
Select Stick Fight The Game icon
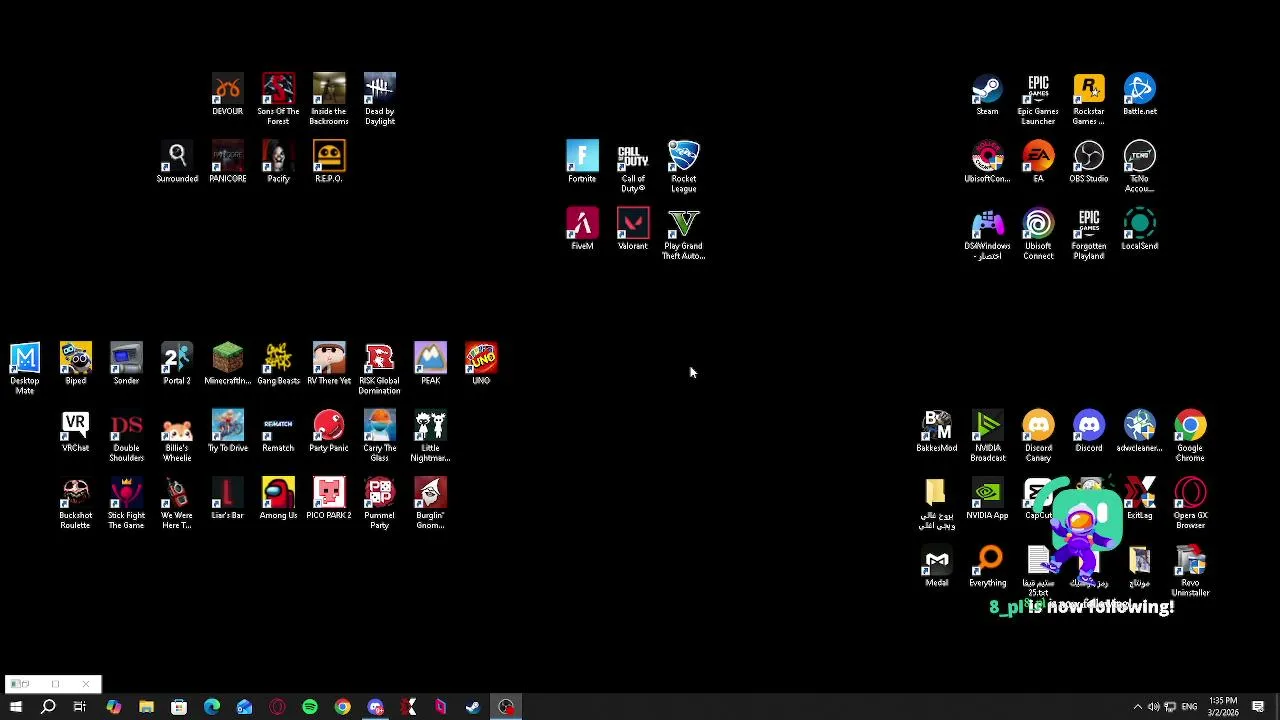(126, 503)
